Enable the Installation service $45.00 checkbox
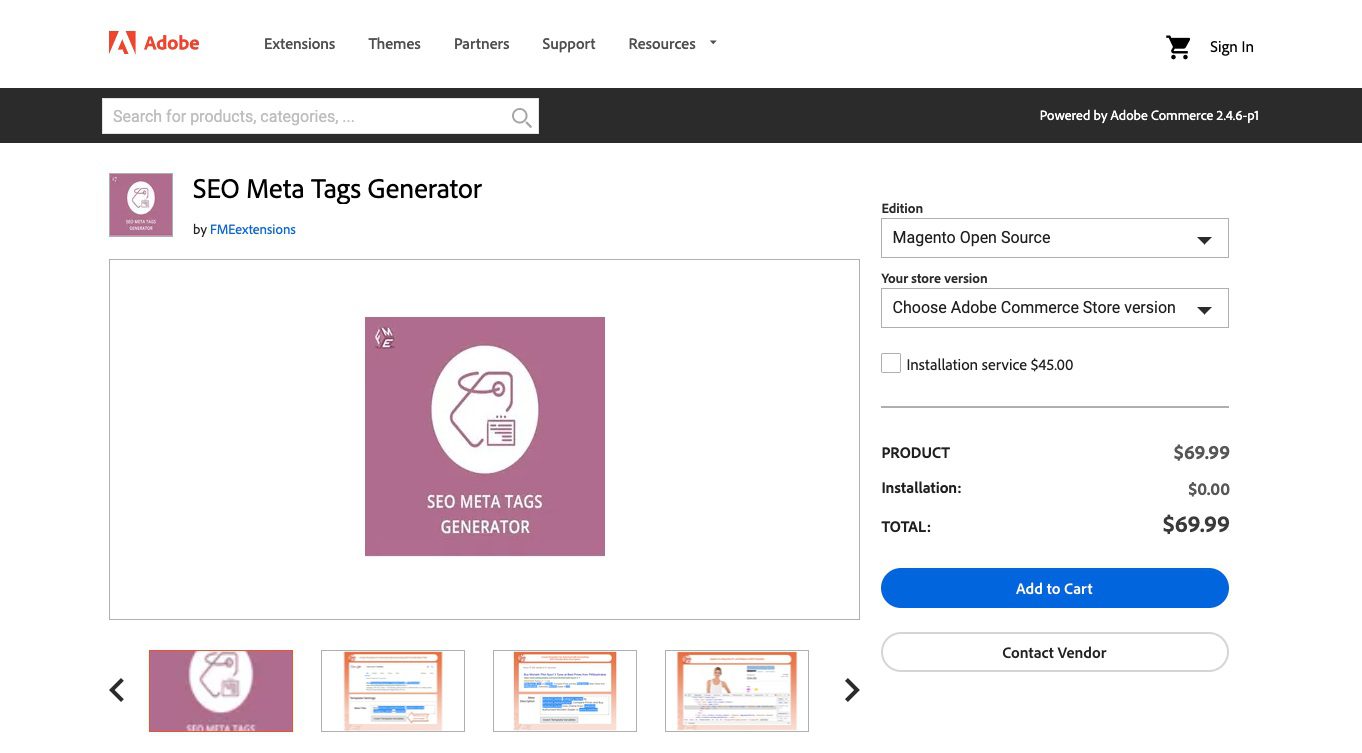This screenshot has width=1362, height=753. coord(891,364)
